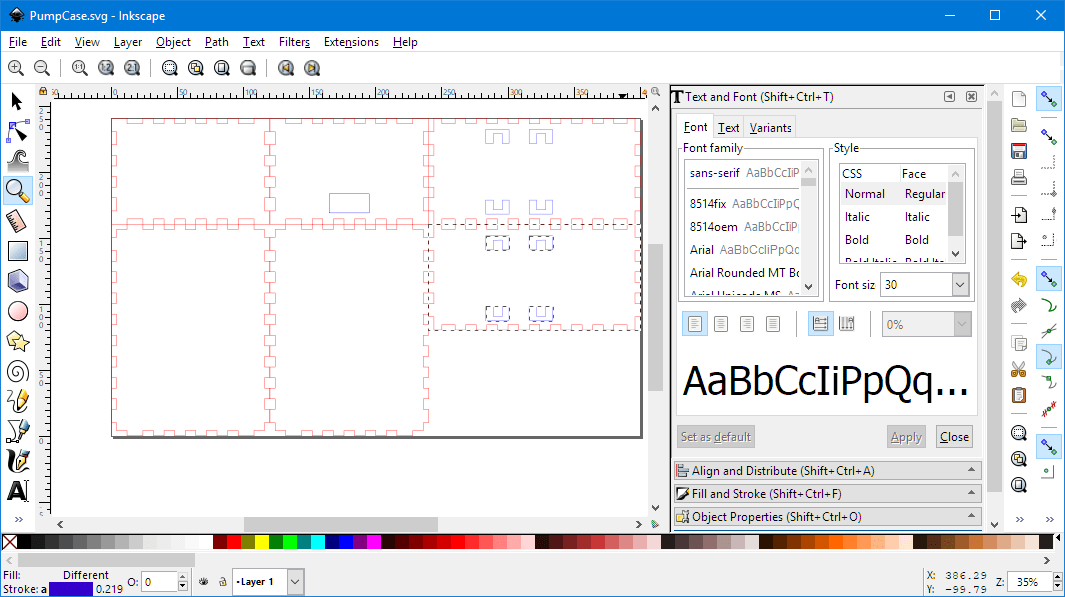Toggle center text alignment
Viewport: 1065px width, 597px height.
point(721,324)
